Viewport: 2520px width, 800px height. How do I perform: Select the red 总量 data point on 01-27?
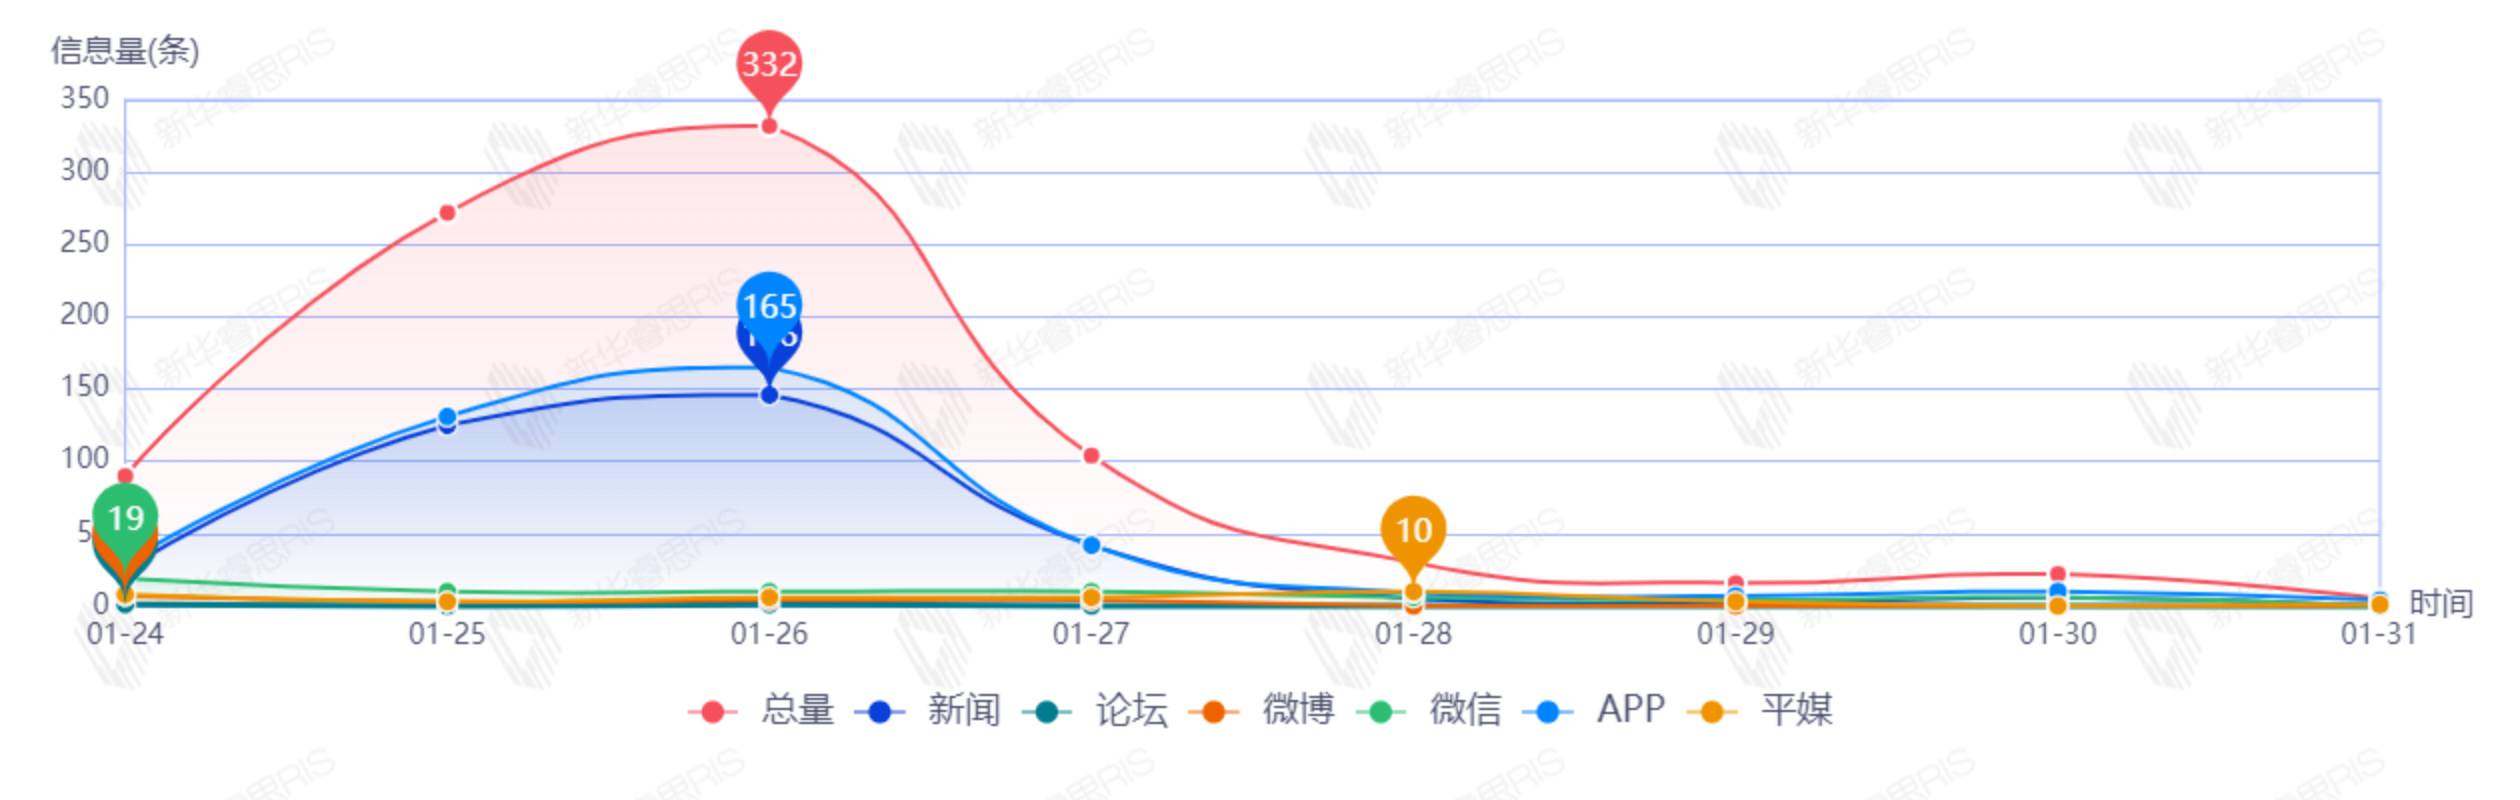coord(1091,456)
